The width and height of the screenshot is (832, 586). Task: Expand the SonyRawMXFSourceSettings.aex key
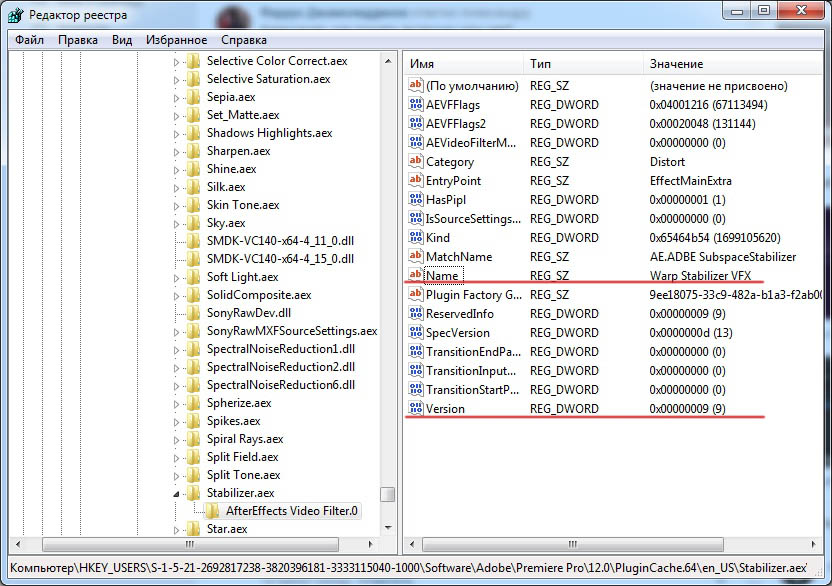coord(176,332)
